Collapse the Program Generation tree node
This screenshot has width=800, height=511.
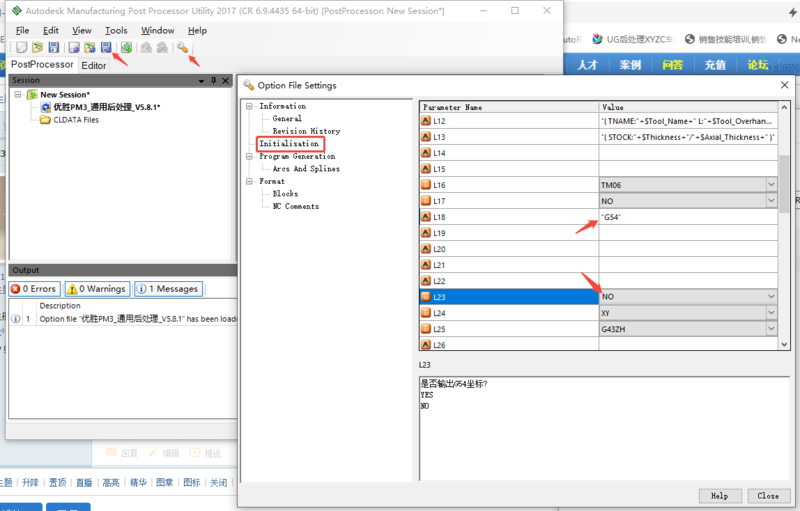248,156
